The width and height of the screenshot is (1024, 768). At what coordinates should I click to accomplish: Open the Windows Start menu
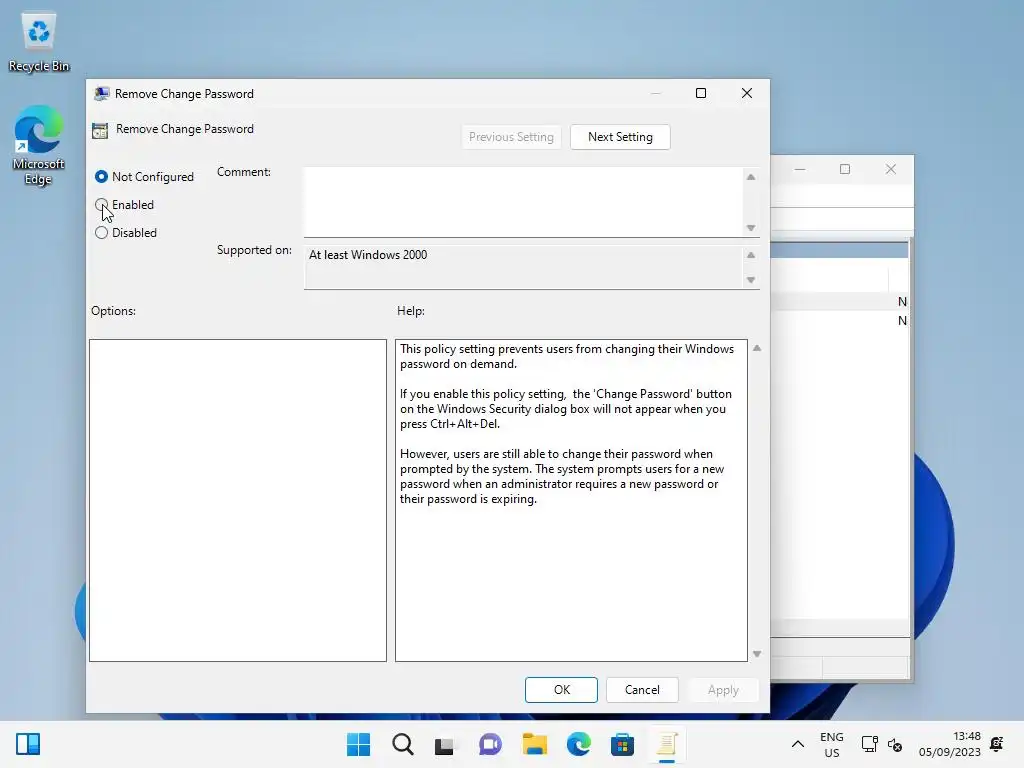click(358, 744)
